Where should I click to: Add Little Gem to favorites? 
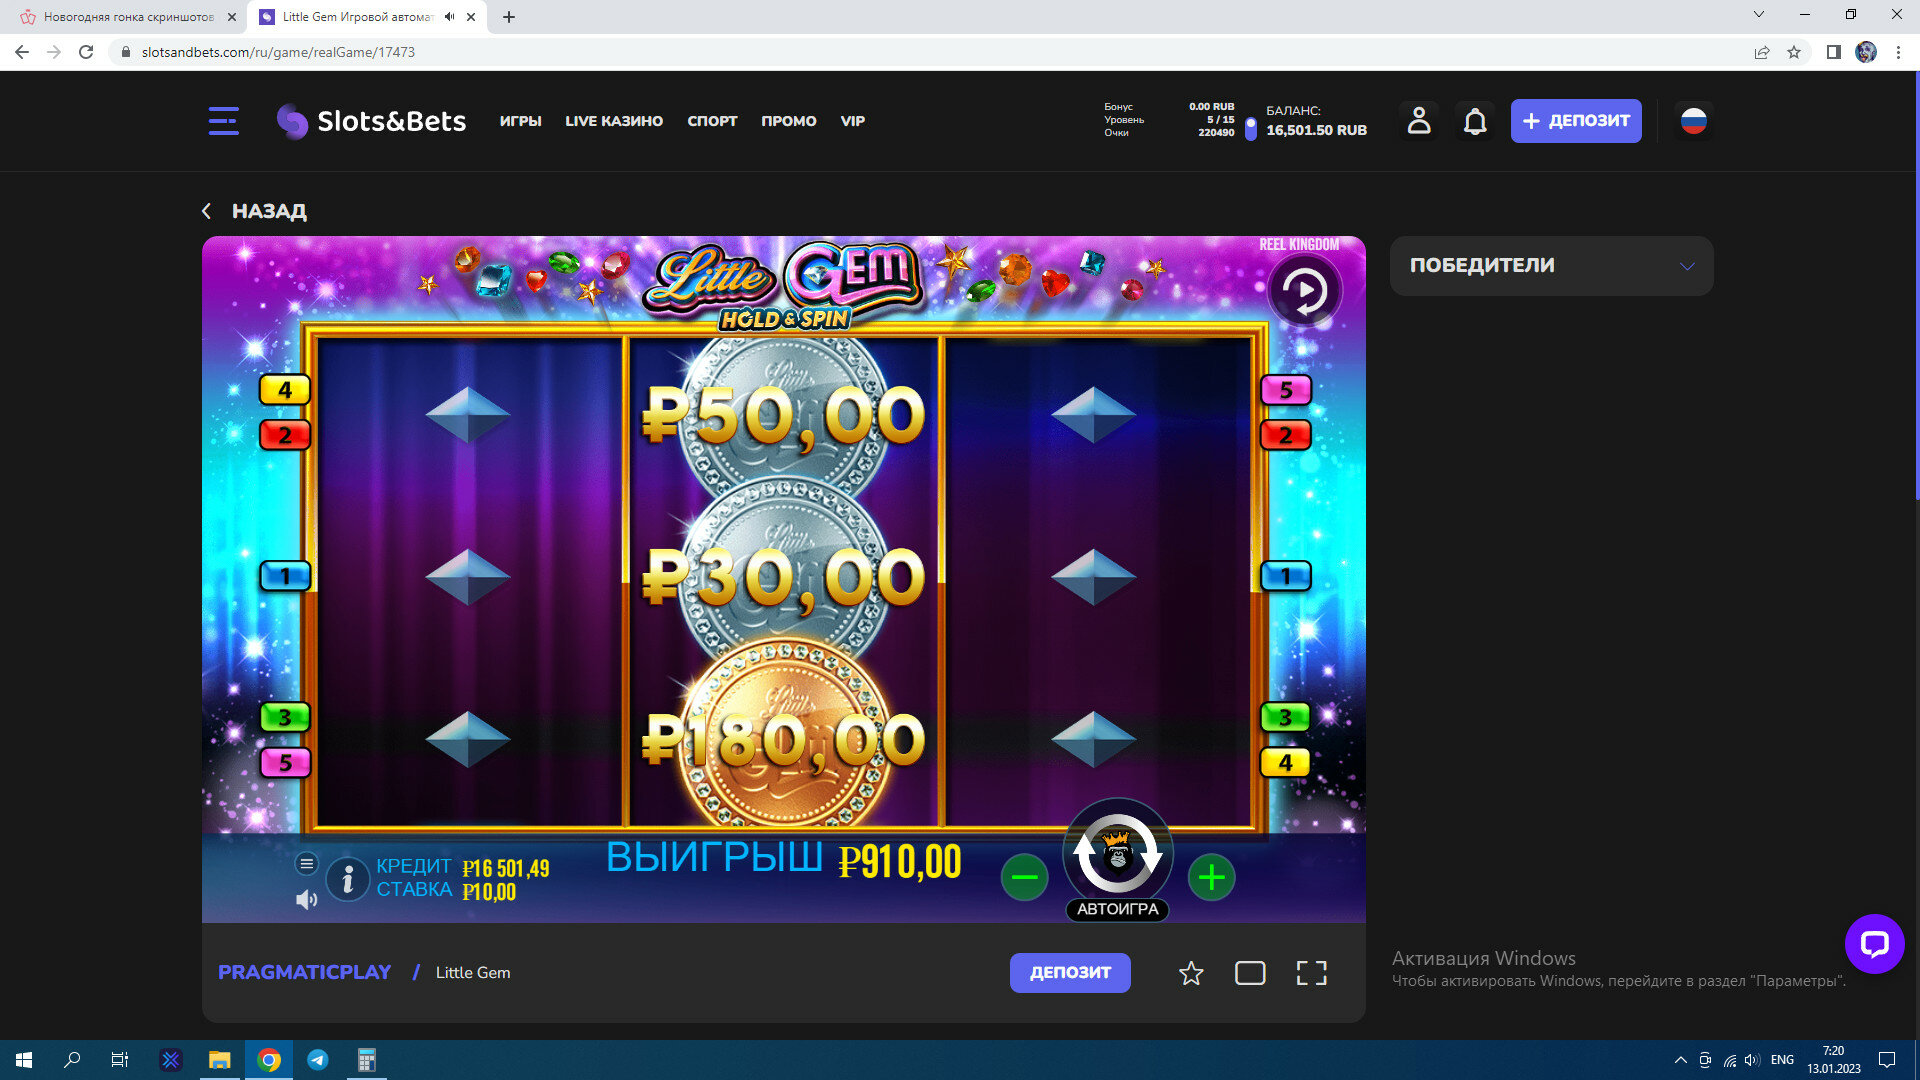coord(1190,973)
